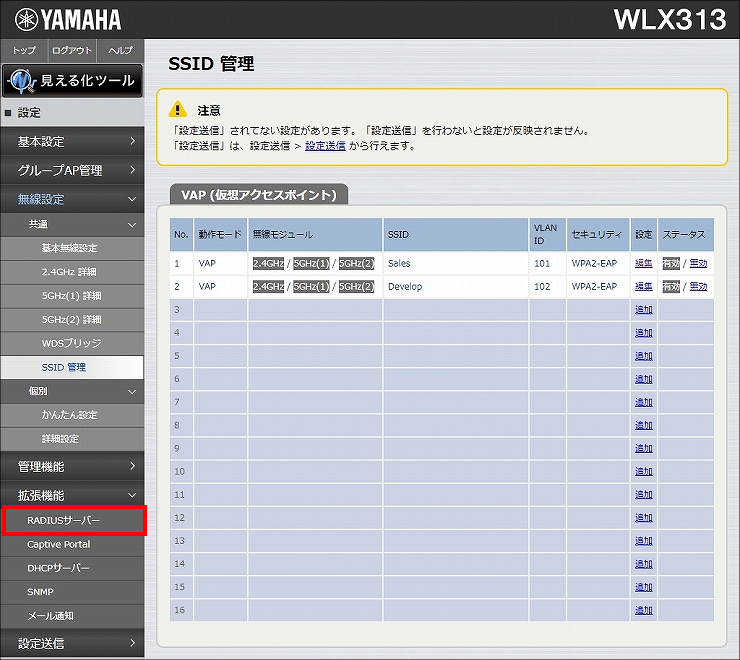740x660 pixels.
Task: Open 2.4GHz 詳細 settings
Action: point(72,272)
